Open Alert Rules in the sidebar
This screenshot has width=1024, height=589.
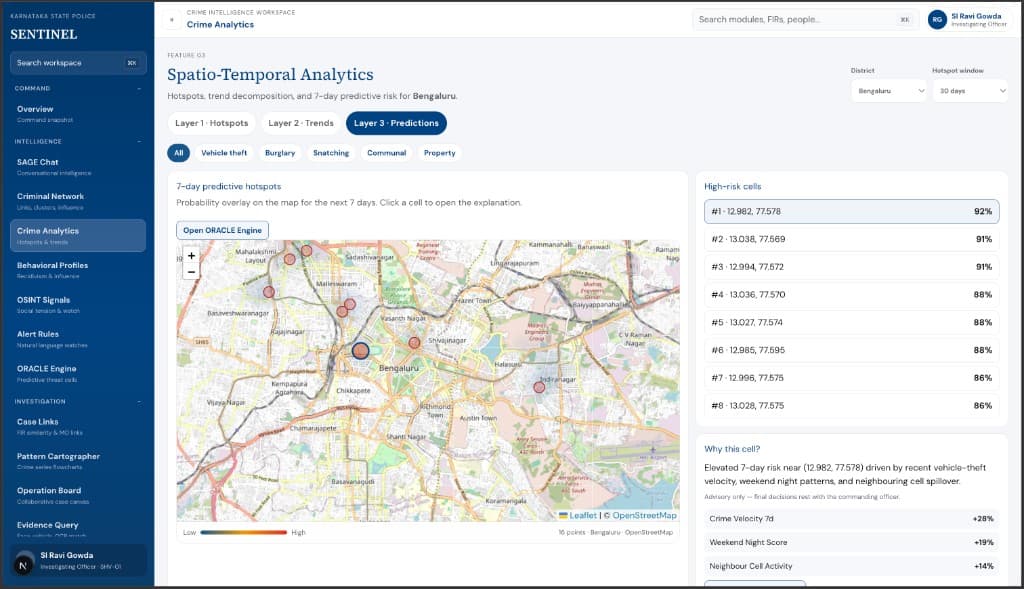click(78, 339)
